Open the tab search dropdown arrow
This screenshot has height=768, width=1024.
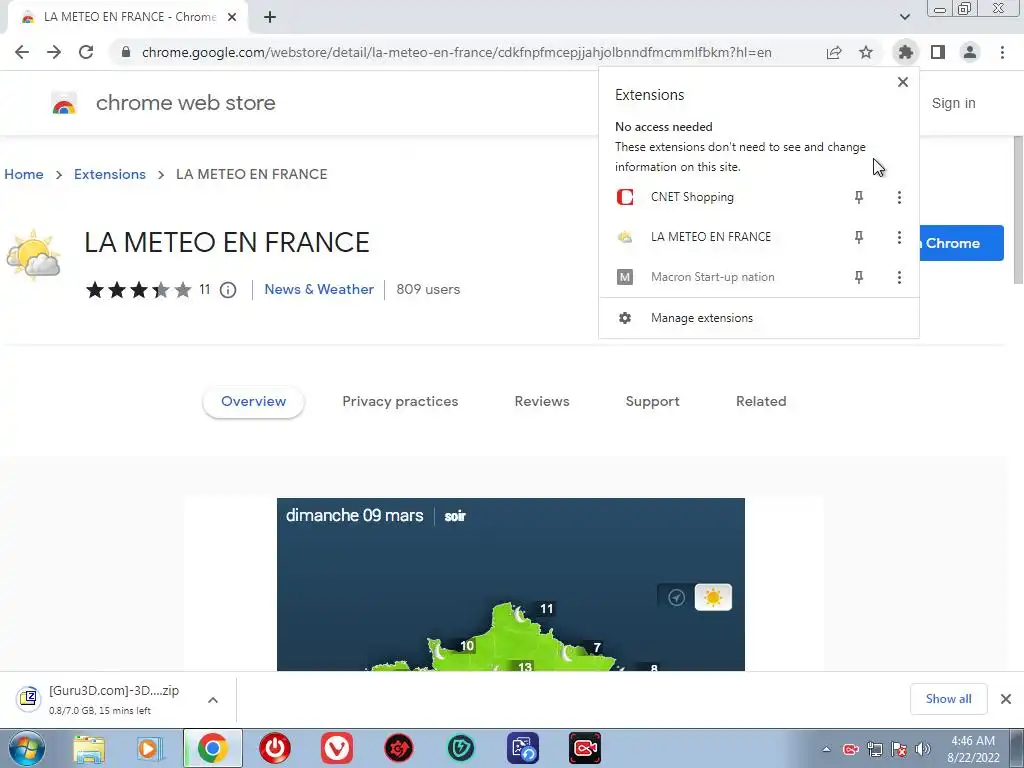tap(904, 17)
